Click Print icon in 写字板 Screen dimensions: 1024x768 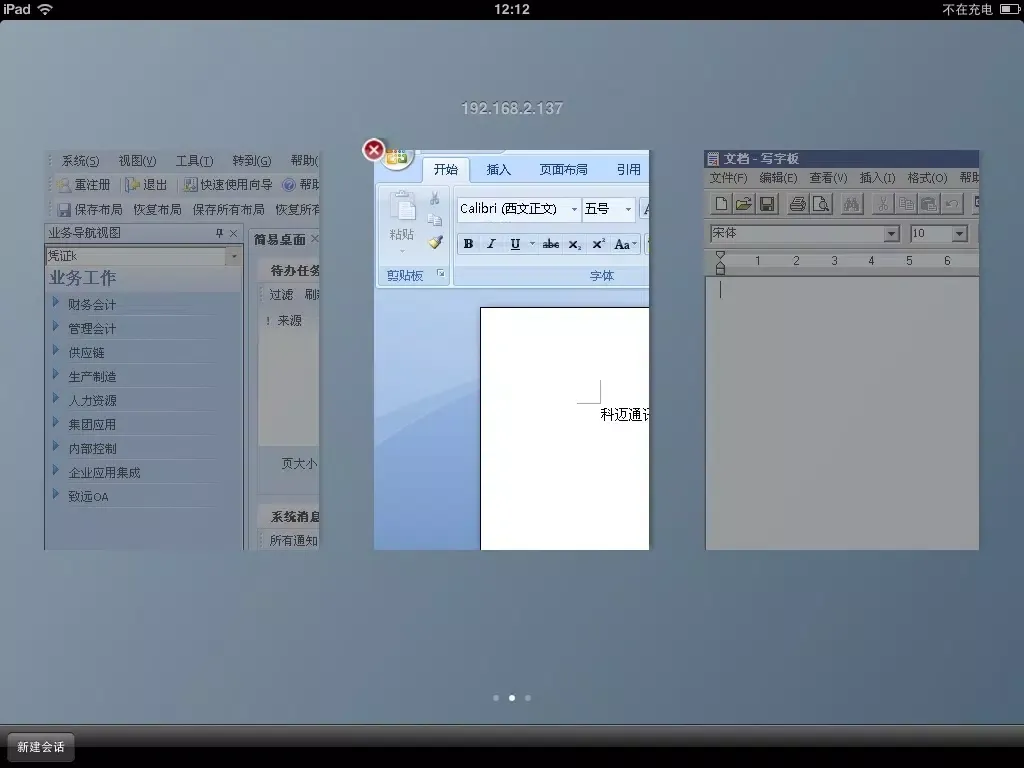pyautogui.click(x=797, y=204)
